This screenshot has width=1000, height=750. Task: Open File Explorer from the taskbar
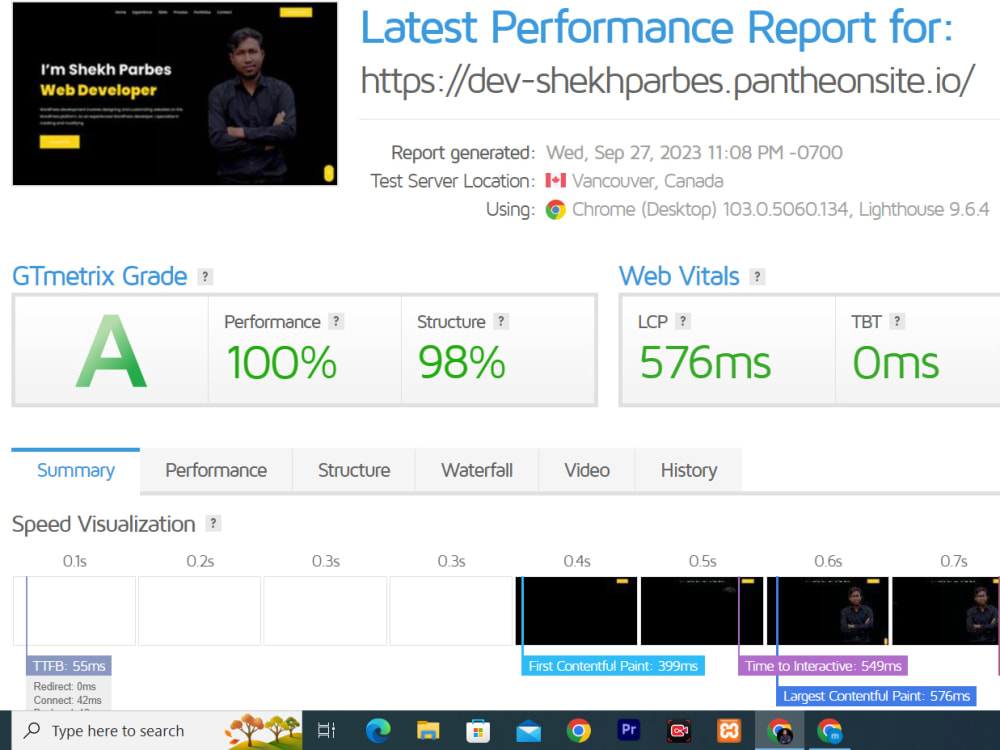(x=428, y=730)
